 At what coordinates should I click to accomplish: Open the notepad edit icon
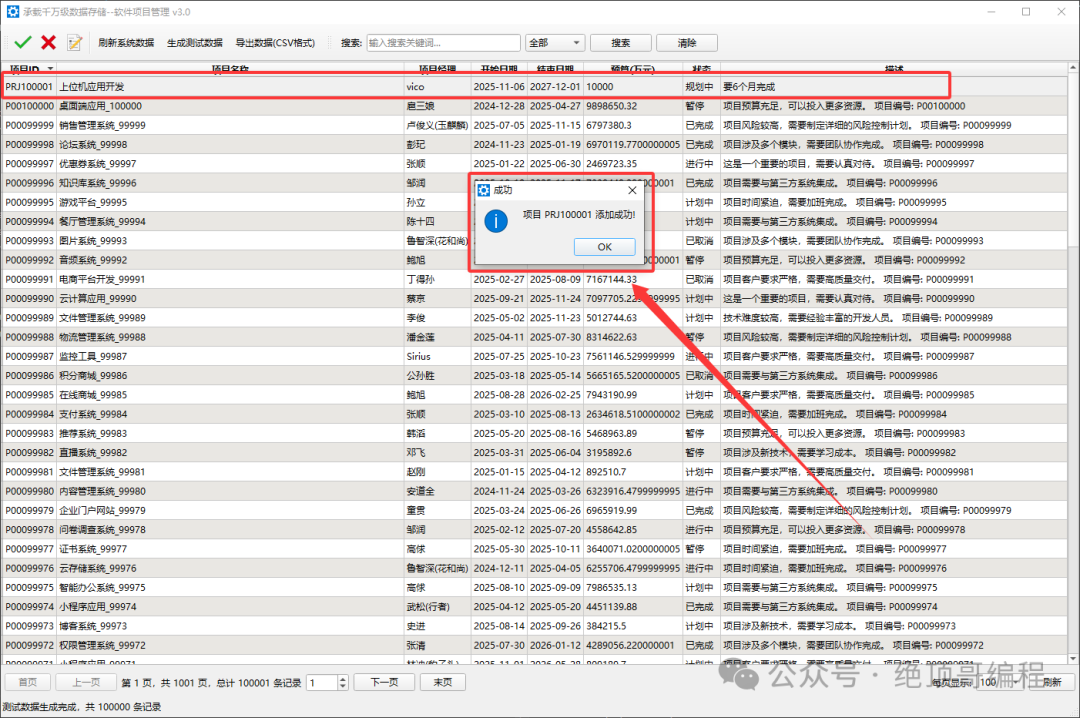[74, 43]
